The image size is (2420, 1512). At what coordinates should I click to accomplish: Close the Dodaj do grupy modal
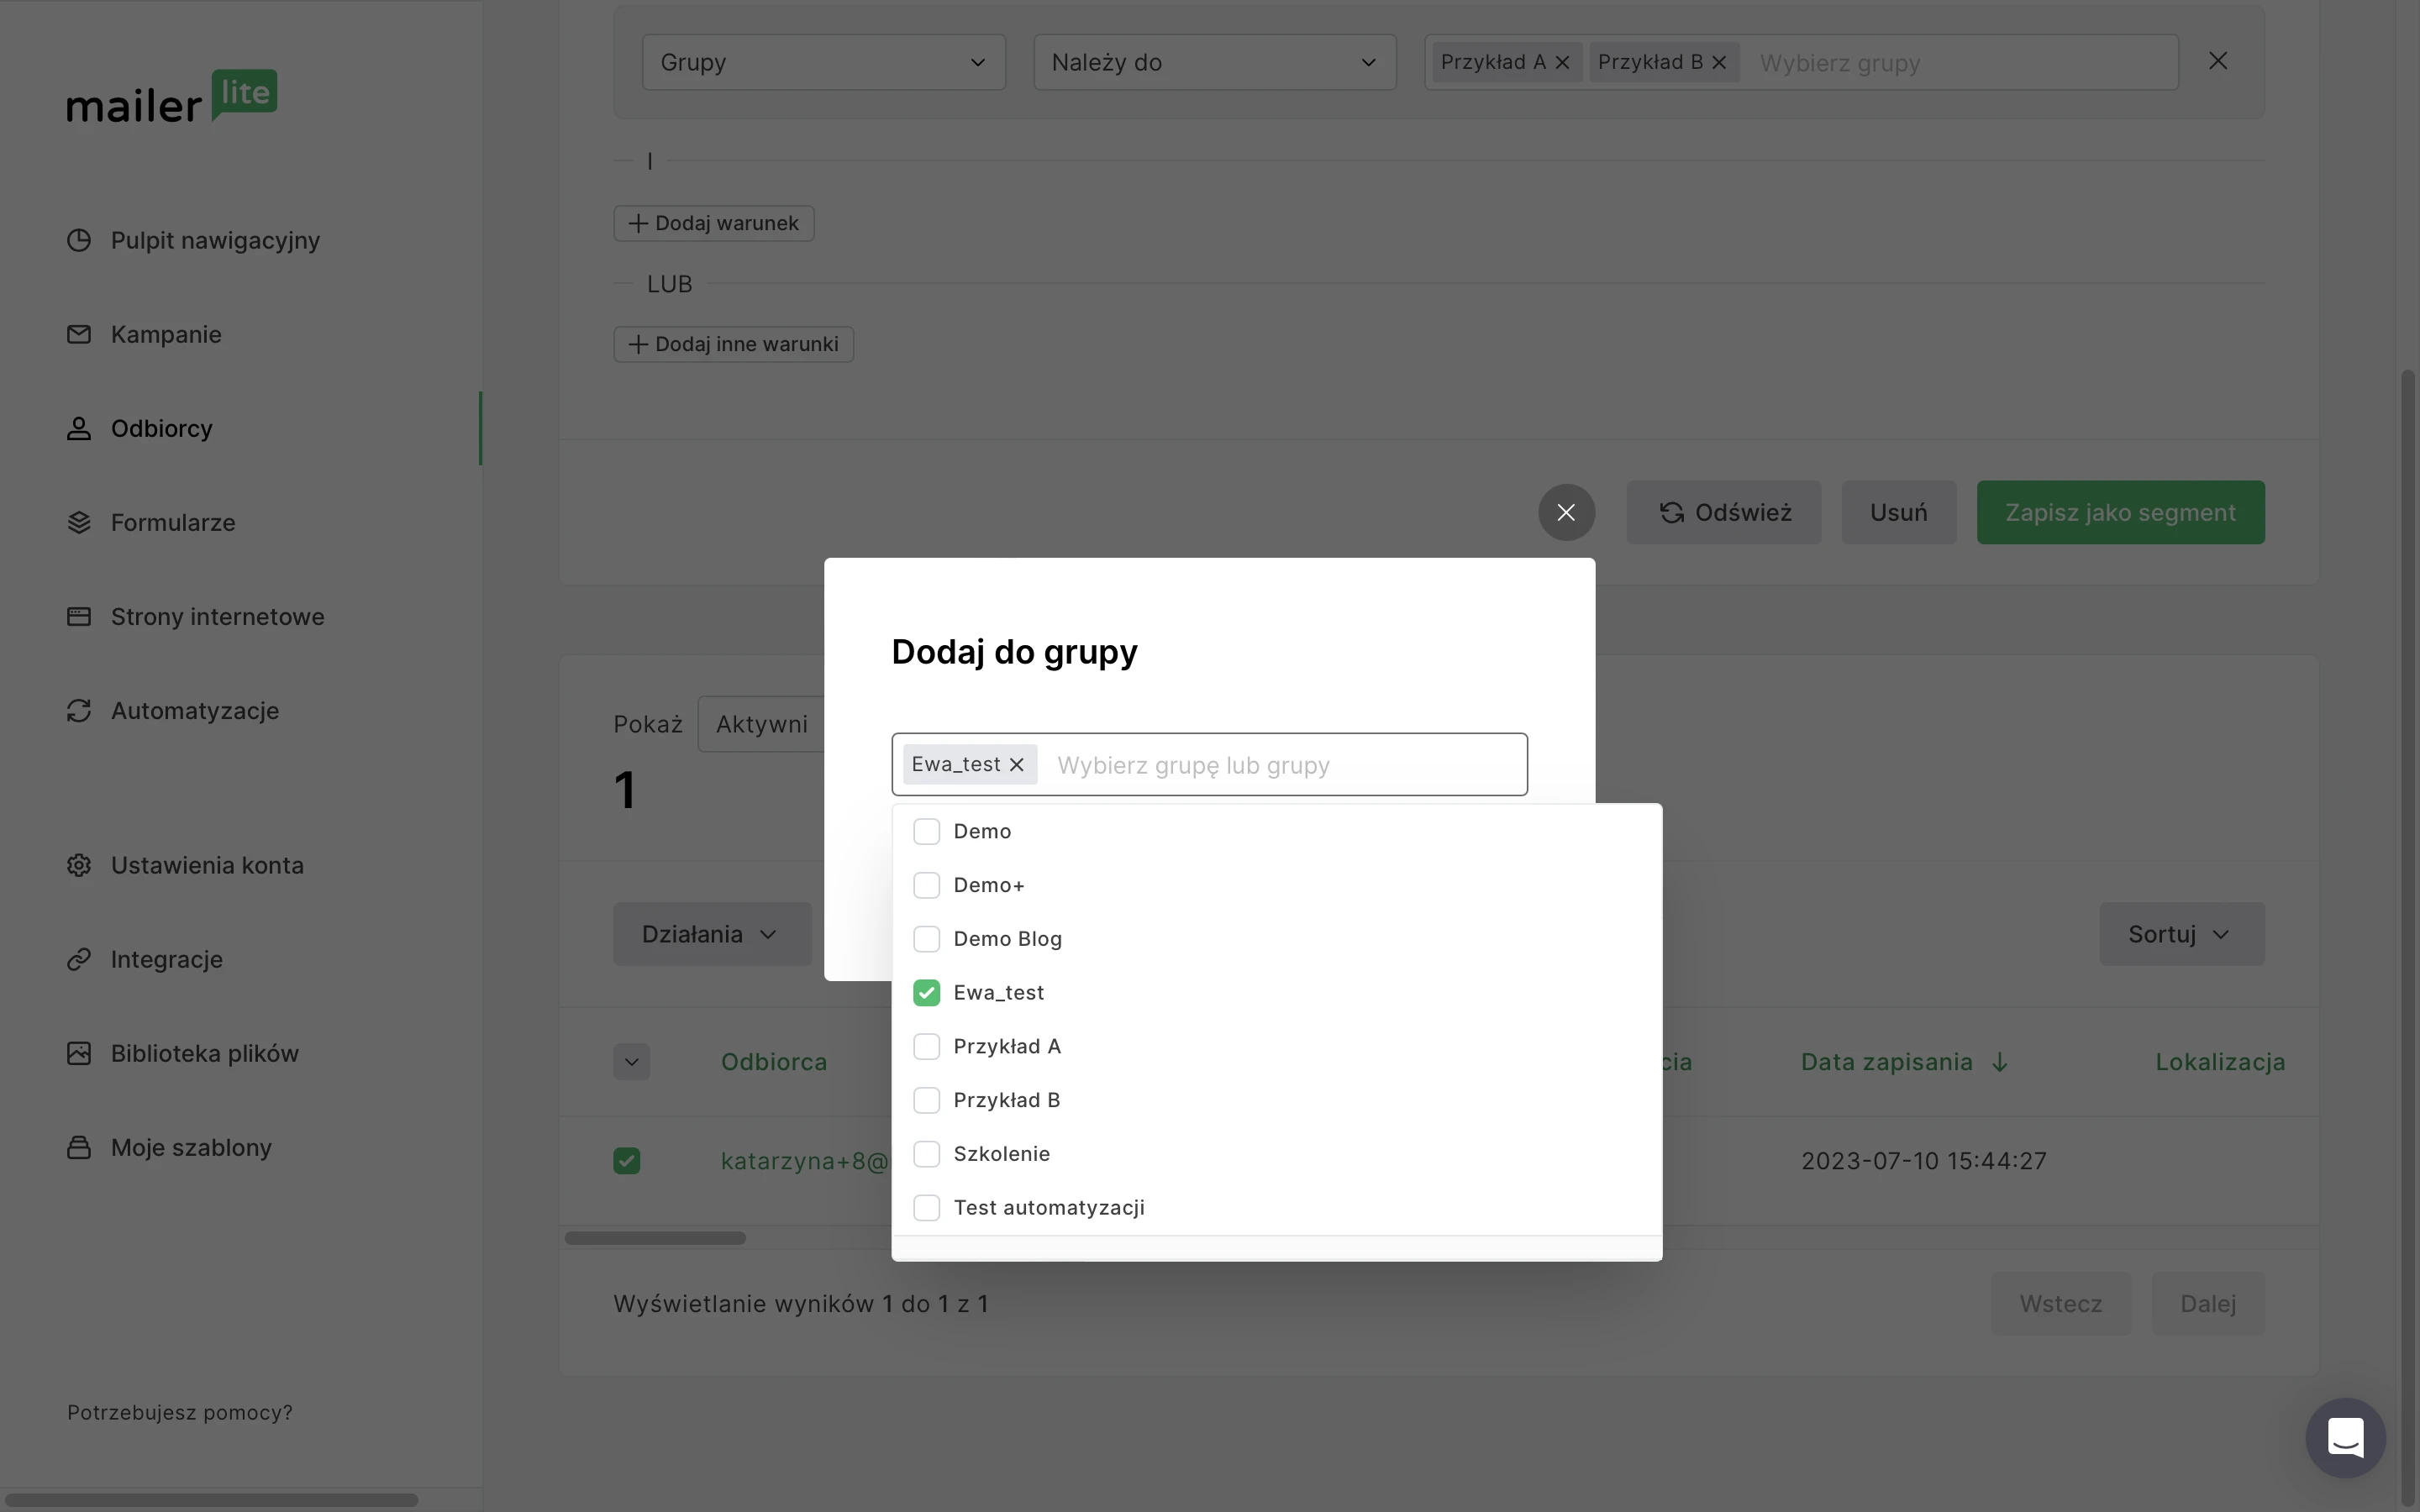pos(1566,512)
